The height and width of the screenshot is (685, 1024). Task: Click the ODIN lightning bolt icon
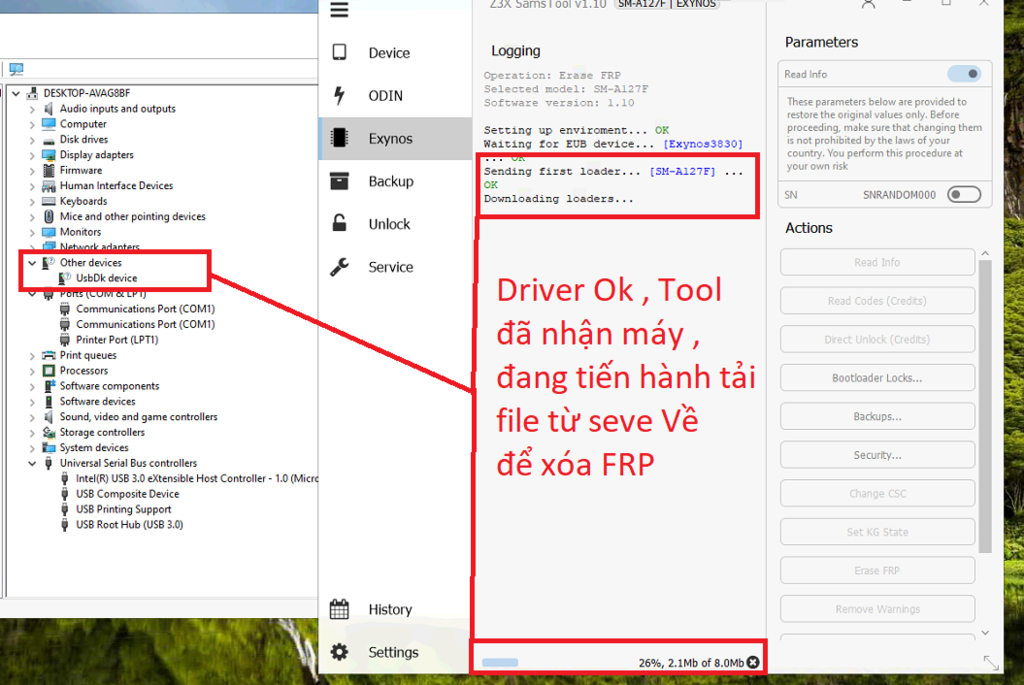click(339, 95)
